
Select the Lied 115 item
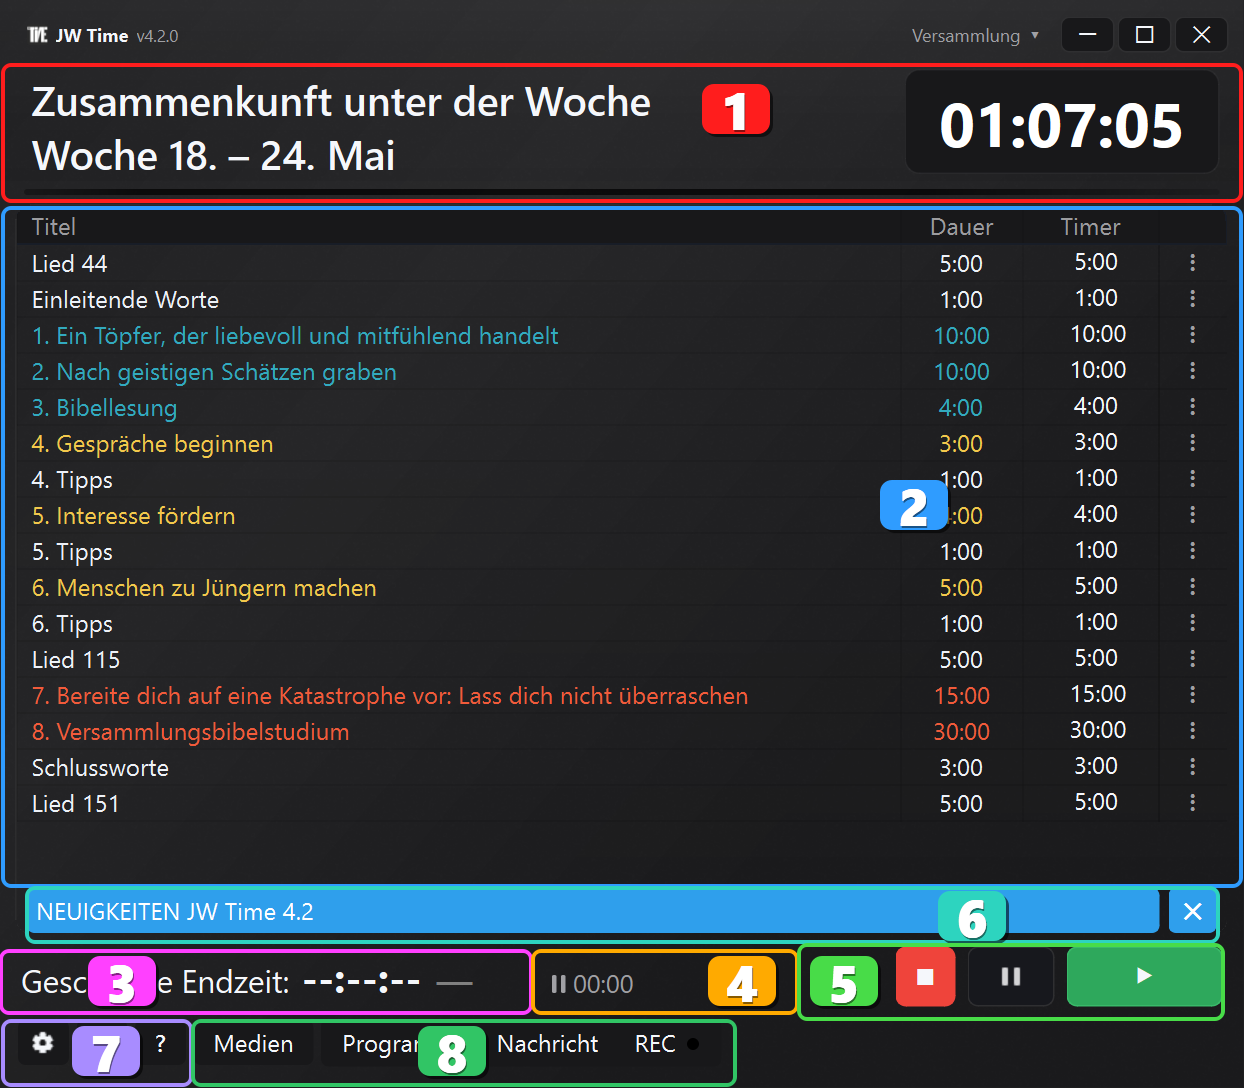(x=75, y=660)
